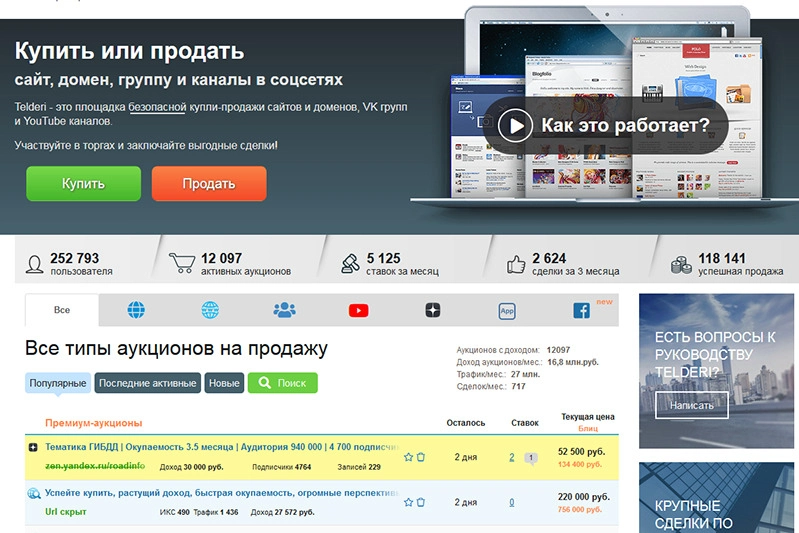Click the orange Продать button
The height and width of the screenshot is (533, 799).
[209, 183]
